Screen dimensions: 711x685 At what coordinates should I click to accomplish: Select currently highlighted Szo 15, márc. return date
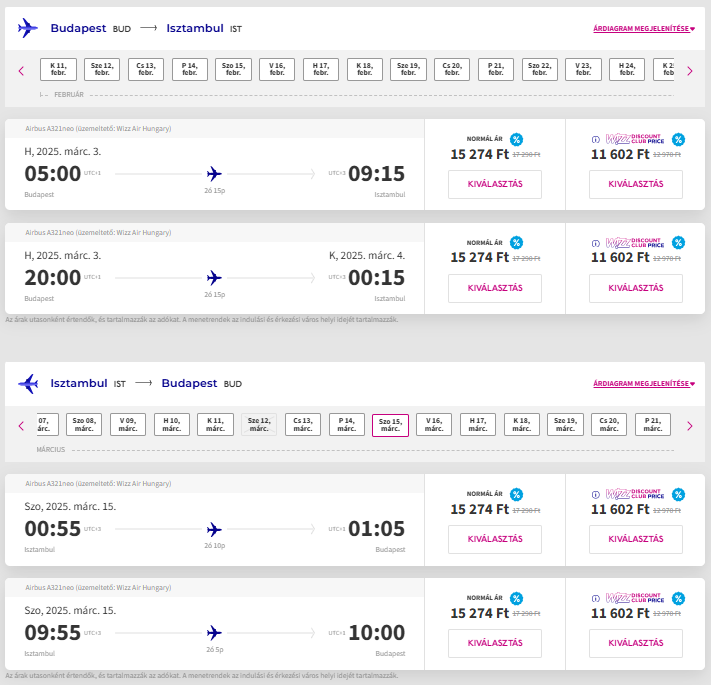coord(390,425)
